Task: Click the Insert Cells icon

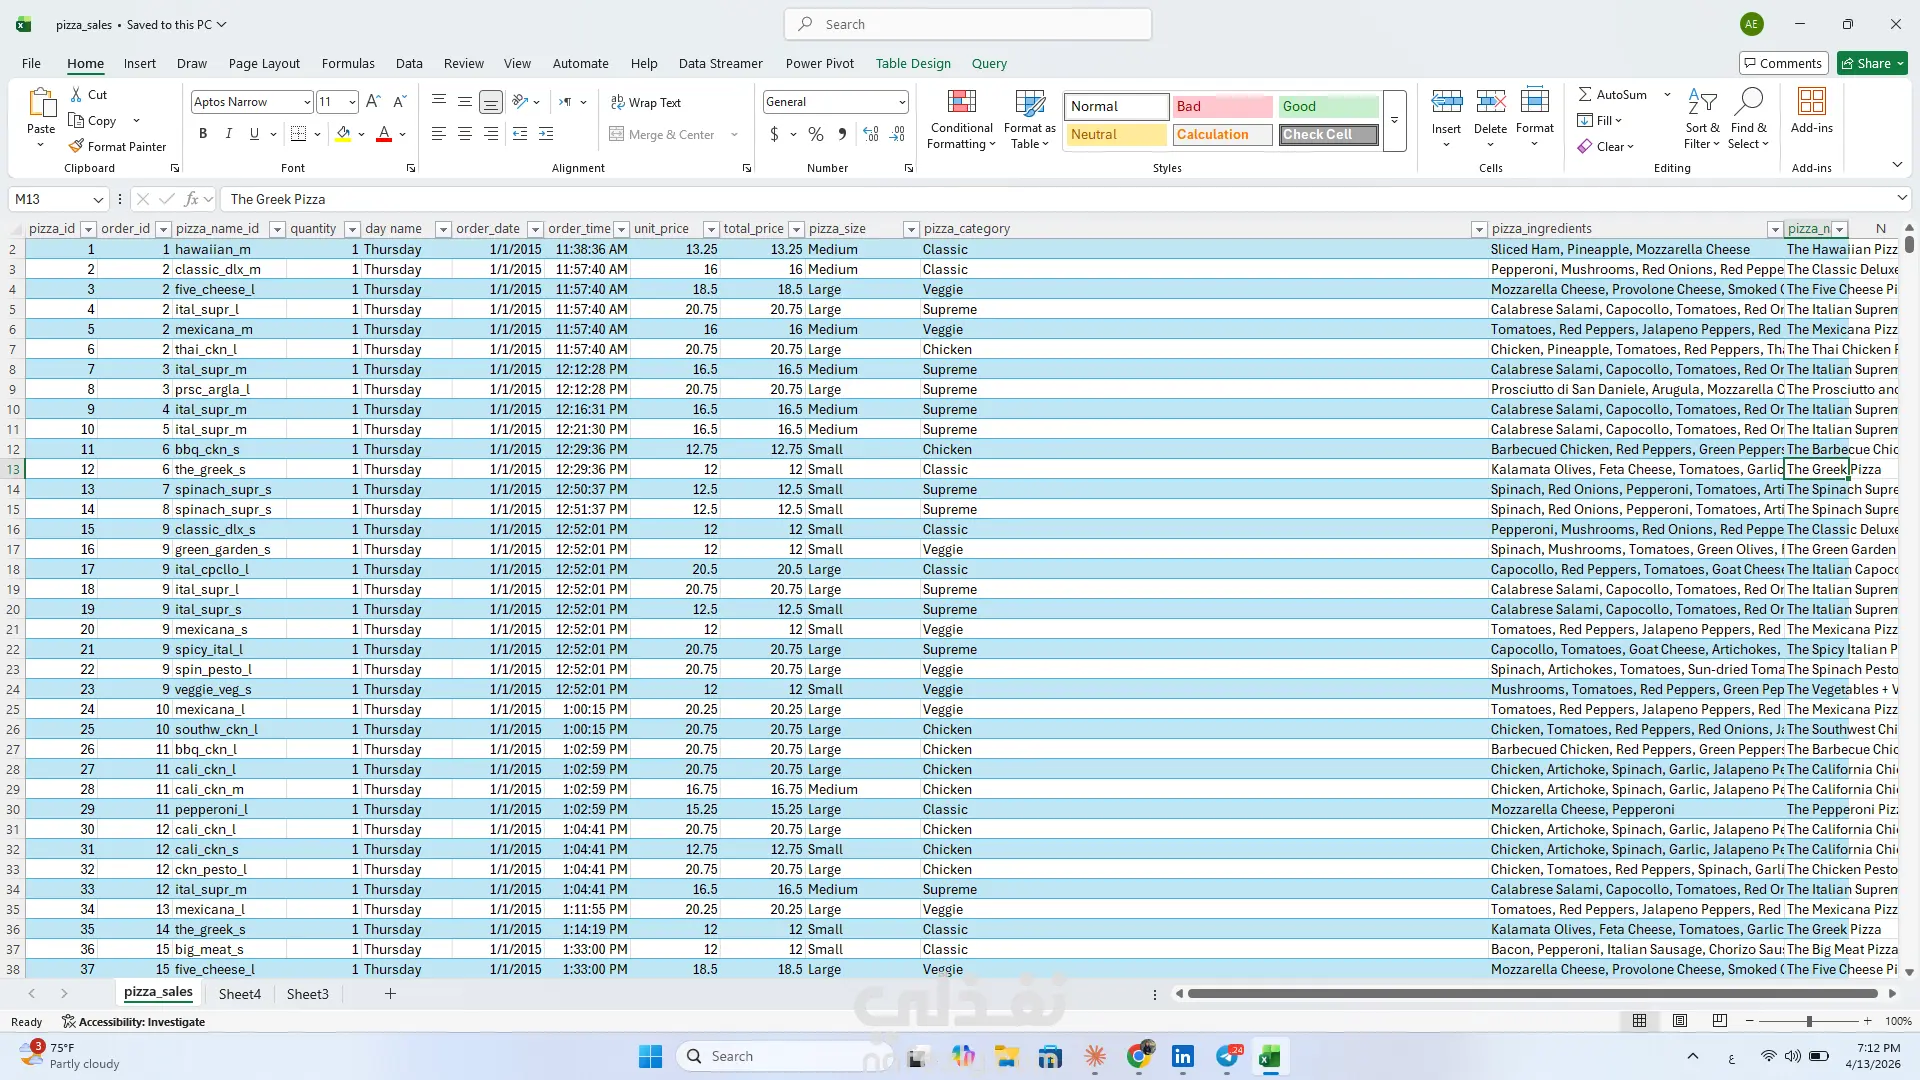Action: tap(1446, 102)
